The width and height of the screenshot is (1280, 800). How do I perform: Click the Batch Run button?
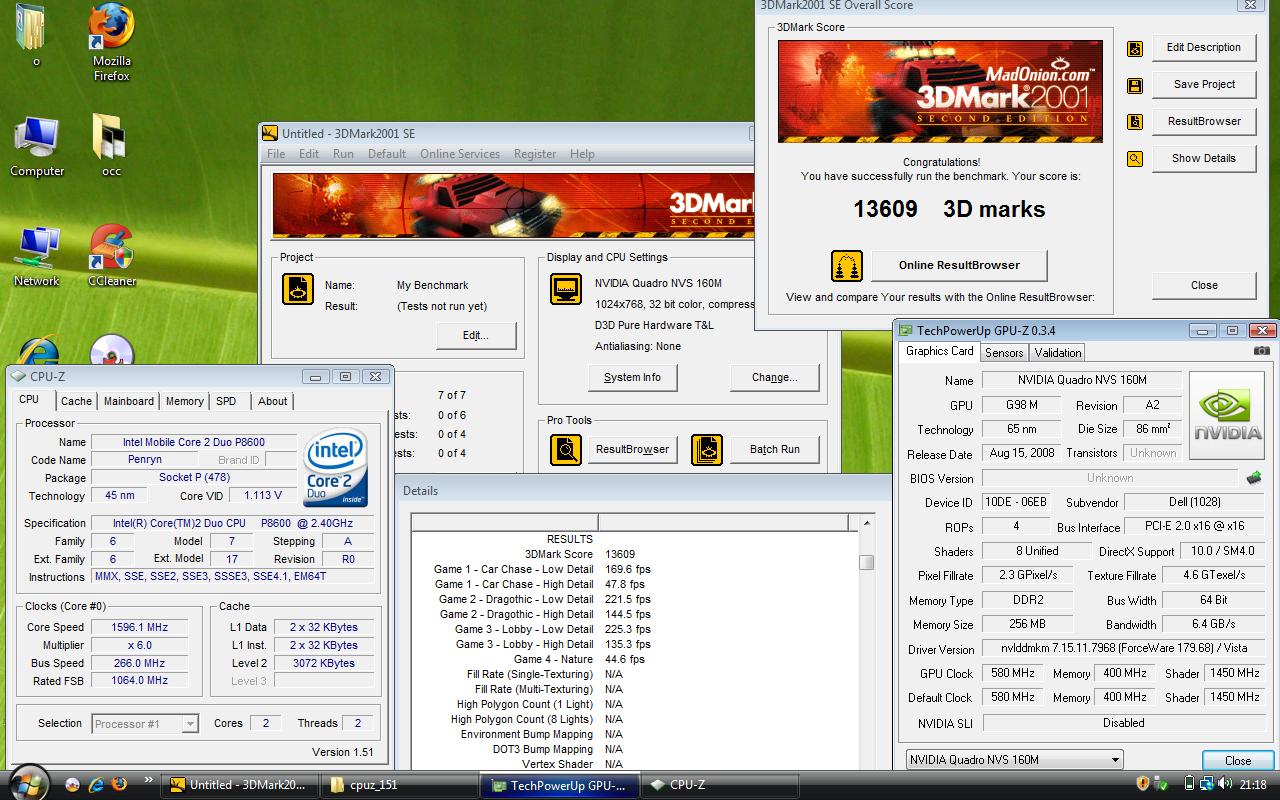[x=775, y=450]
